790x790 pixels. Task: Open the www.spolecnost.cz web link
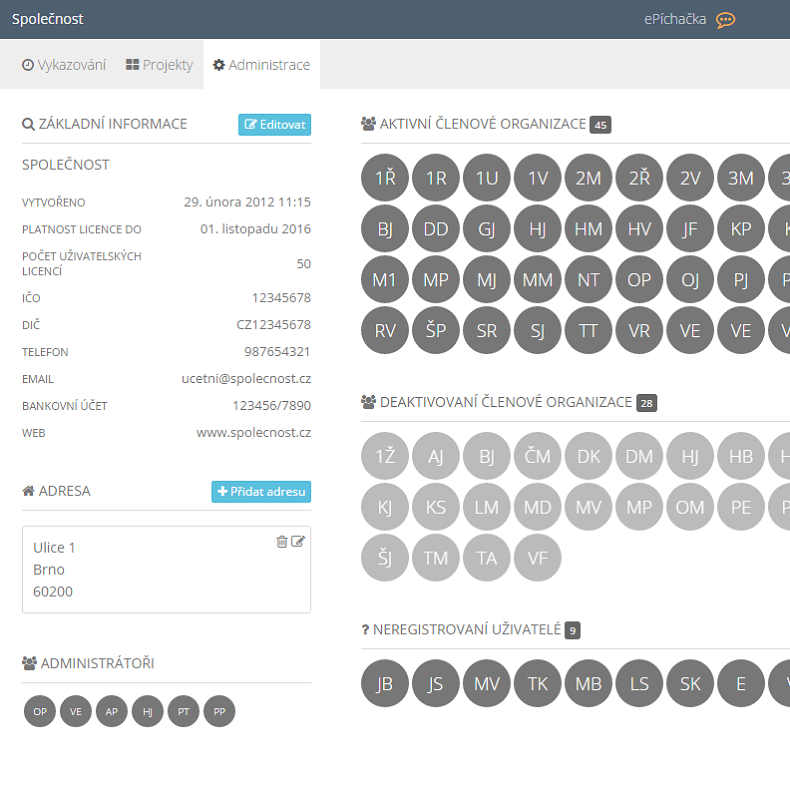point(253,433)
